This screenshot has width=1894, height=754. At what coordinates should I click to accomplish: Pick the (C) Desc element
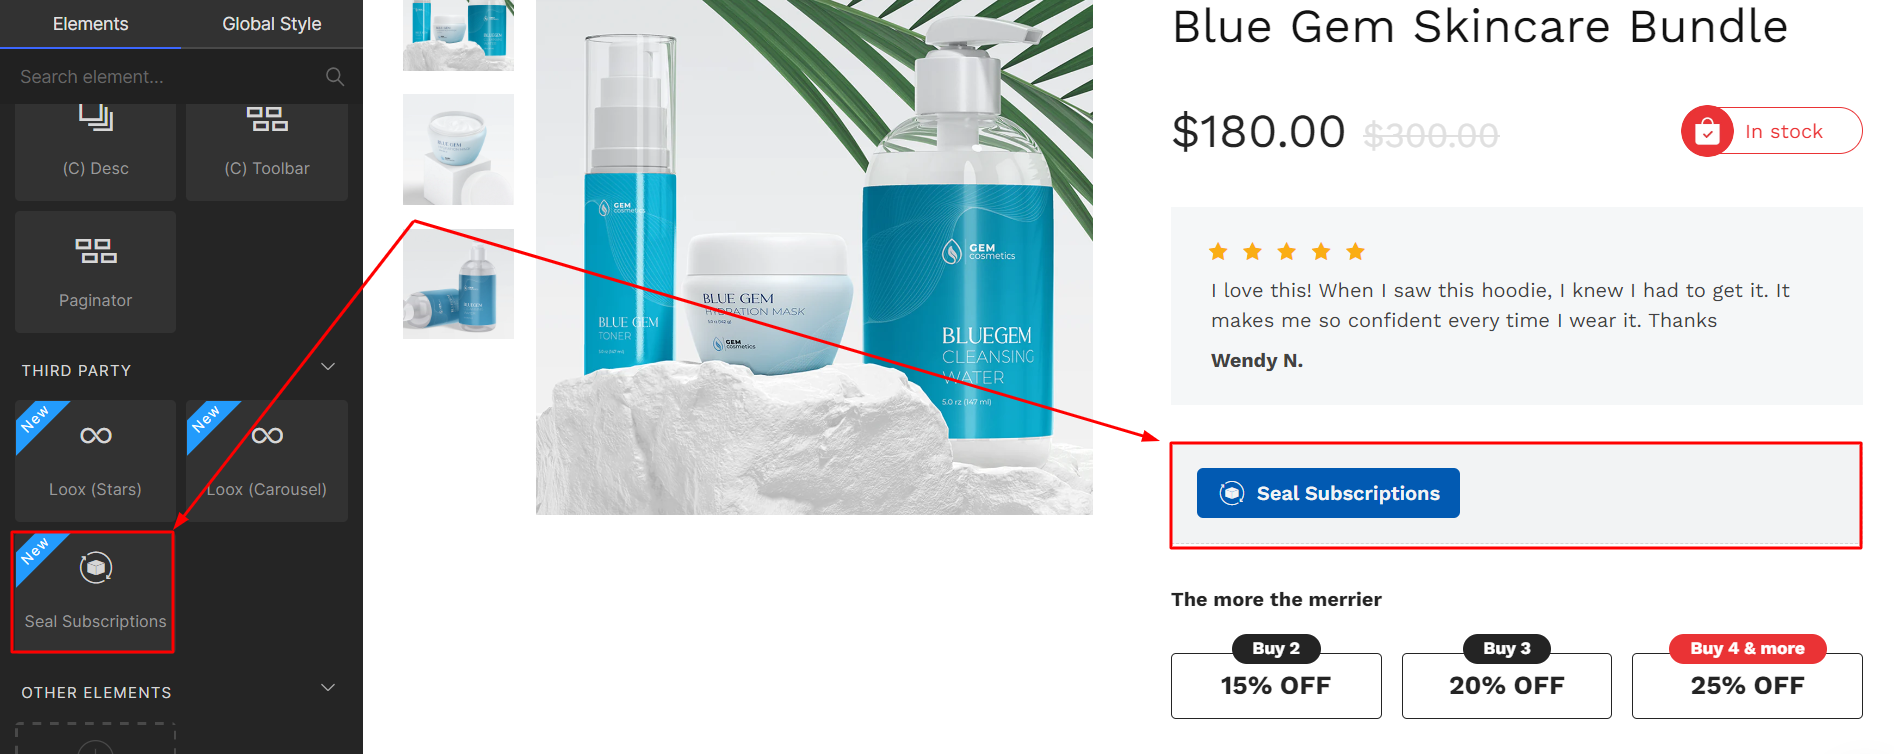pyautogui.click(x=95, y=151)
